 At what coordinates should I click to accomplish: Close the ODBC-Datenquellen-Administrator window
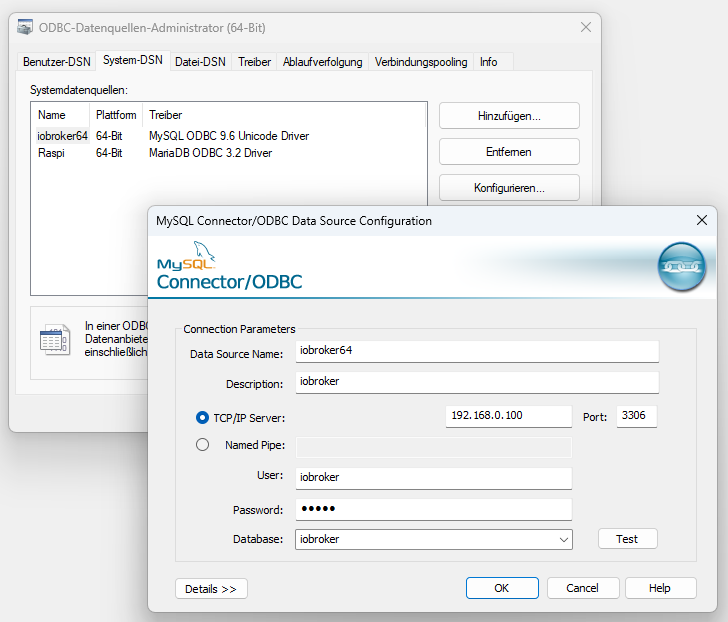point(586,27)
